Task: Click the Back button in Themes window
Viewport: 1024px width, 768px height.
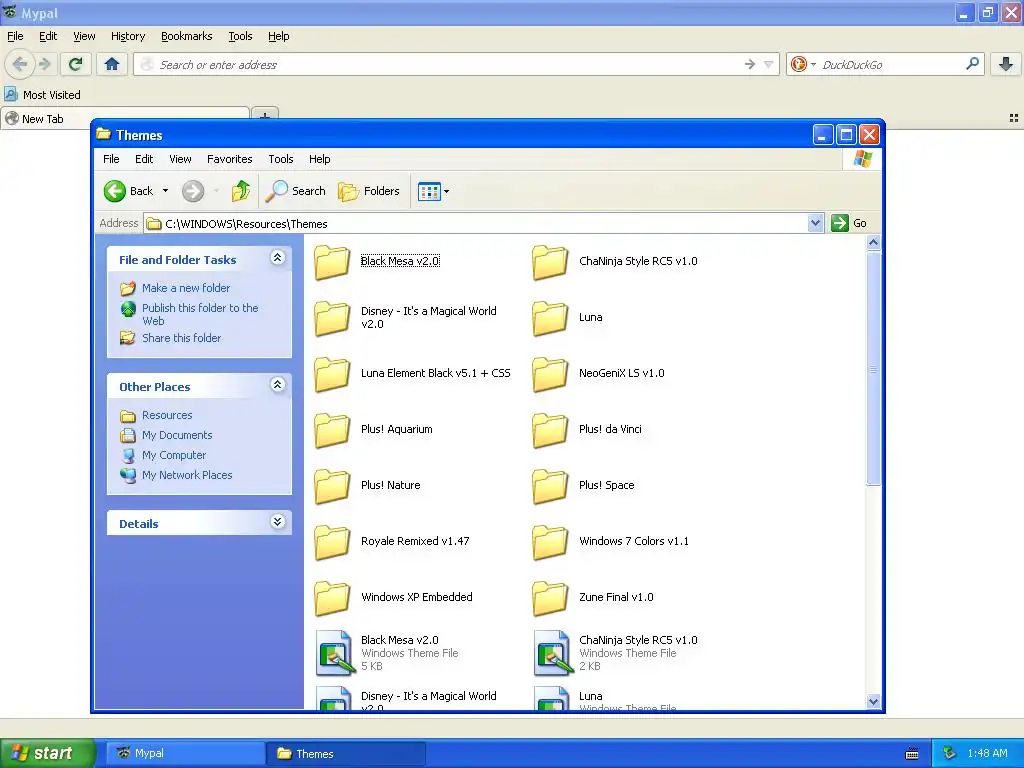Action: click(x=129, y=191)
